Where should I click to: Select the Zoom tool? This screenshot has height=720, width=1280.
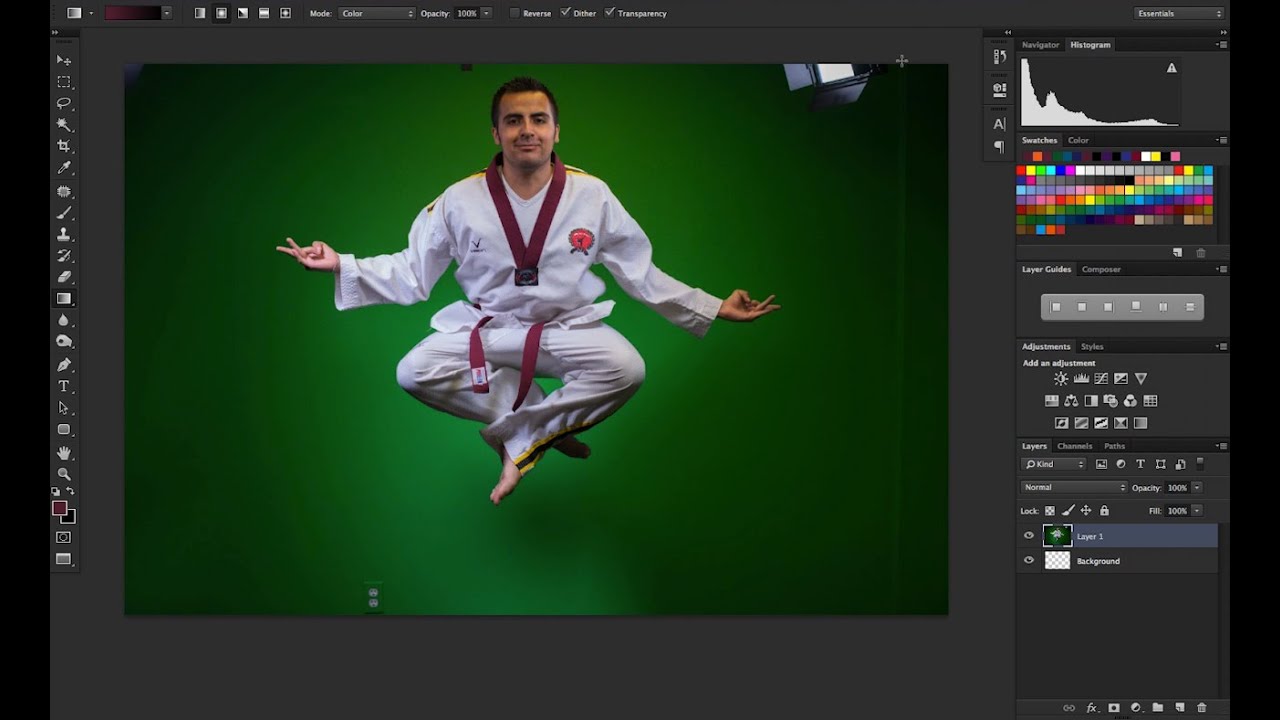click(64, 474)
